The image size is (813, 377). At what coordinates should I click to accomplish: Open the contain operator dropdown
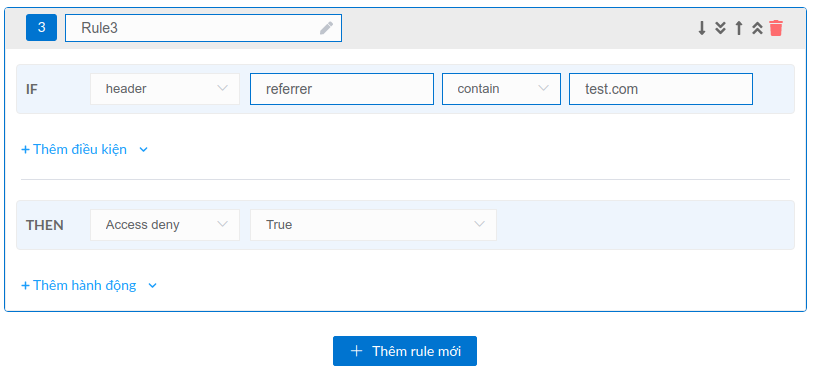coord(501,89)
